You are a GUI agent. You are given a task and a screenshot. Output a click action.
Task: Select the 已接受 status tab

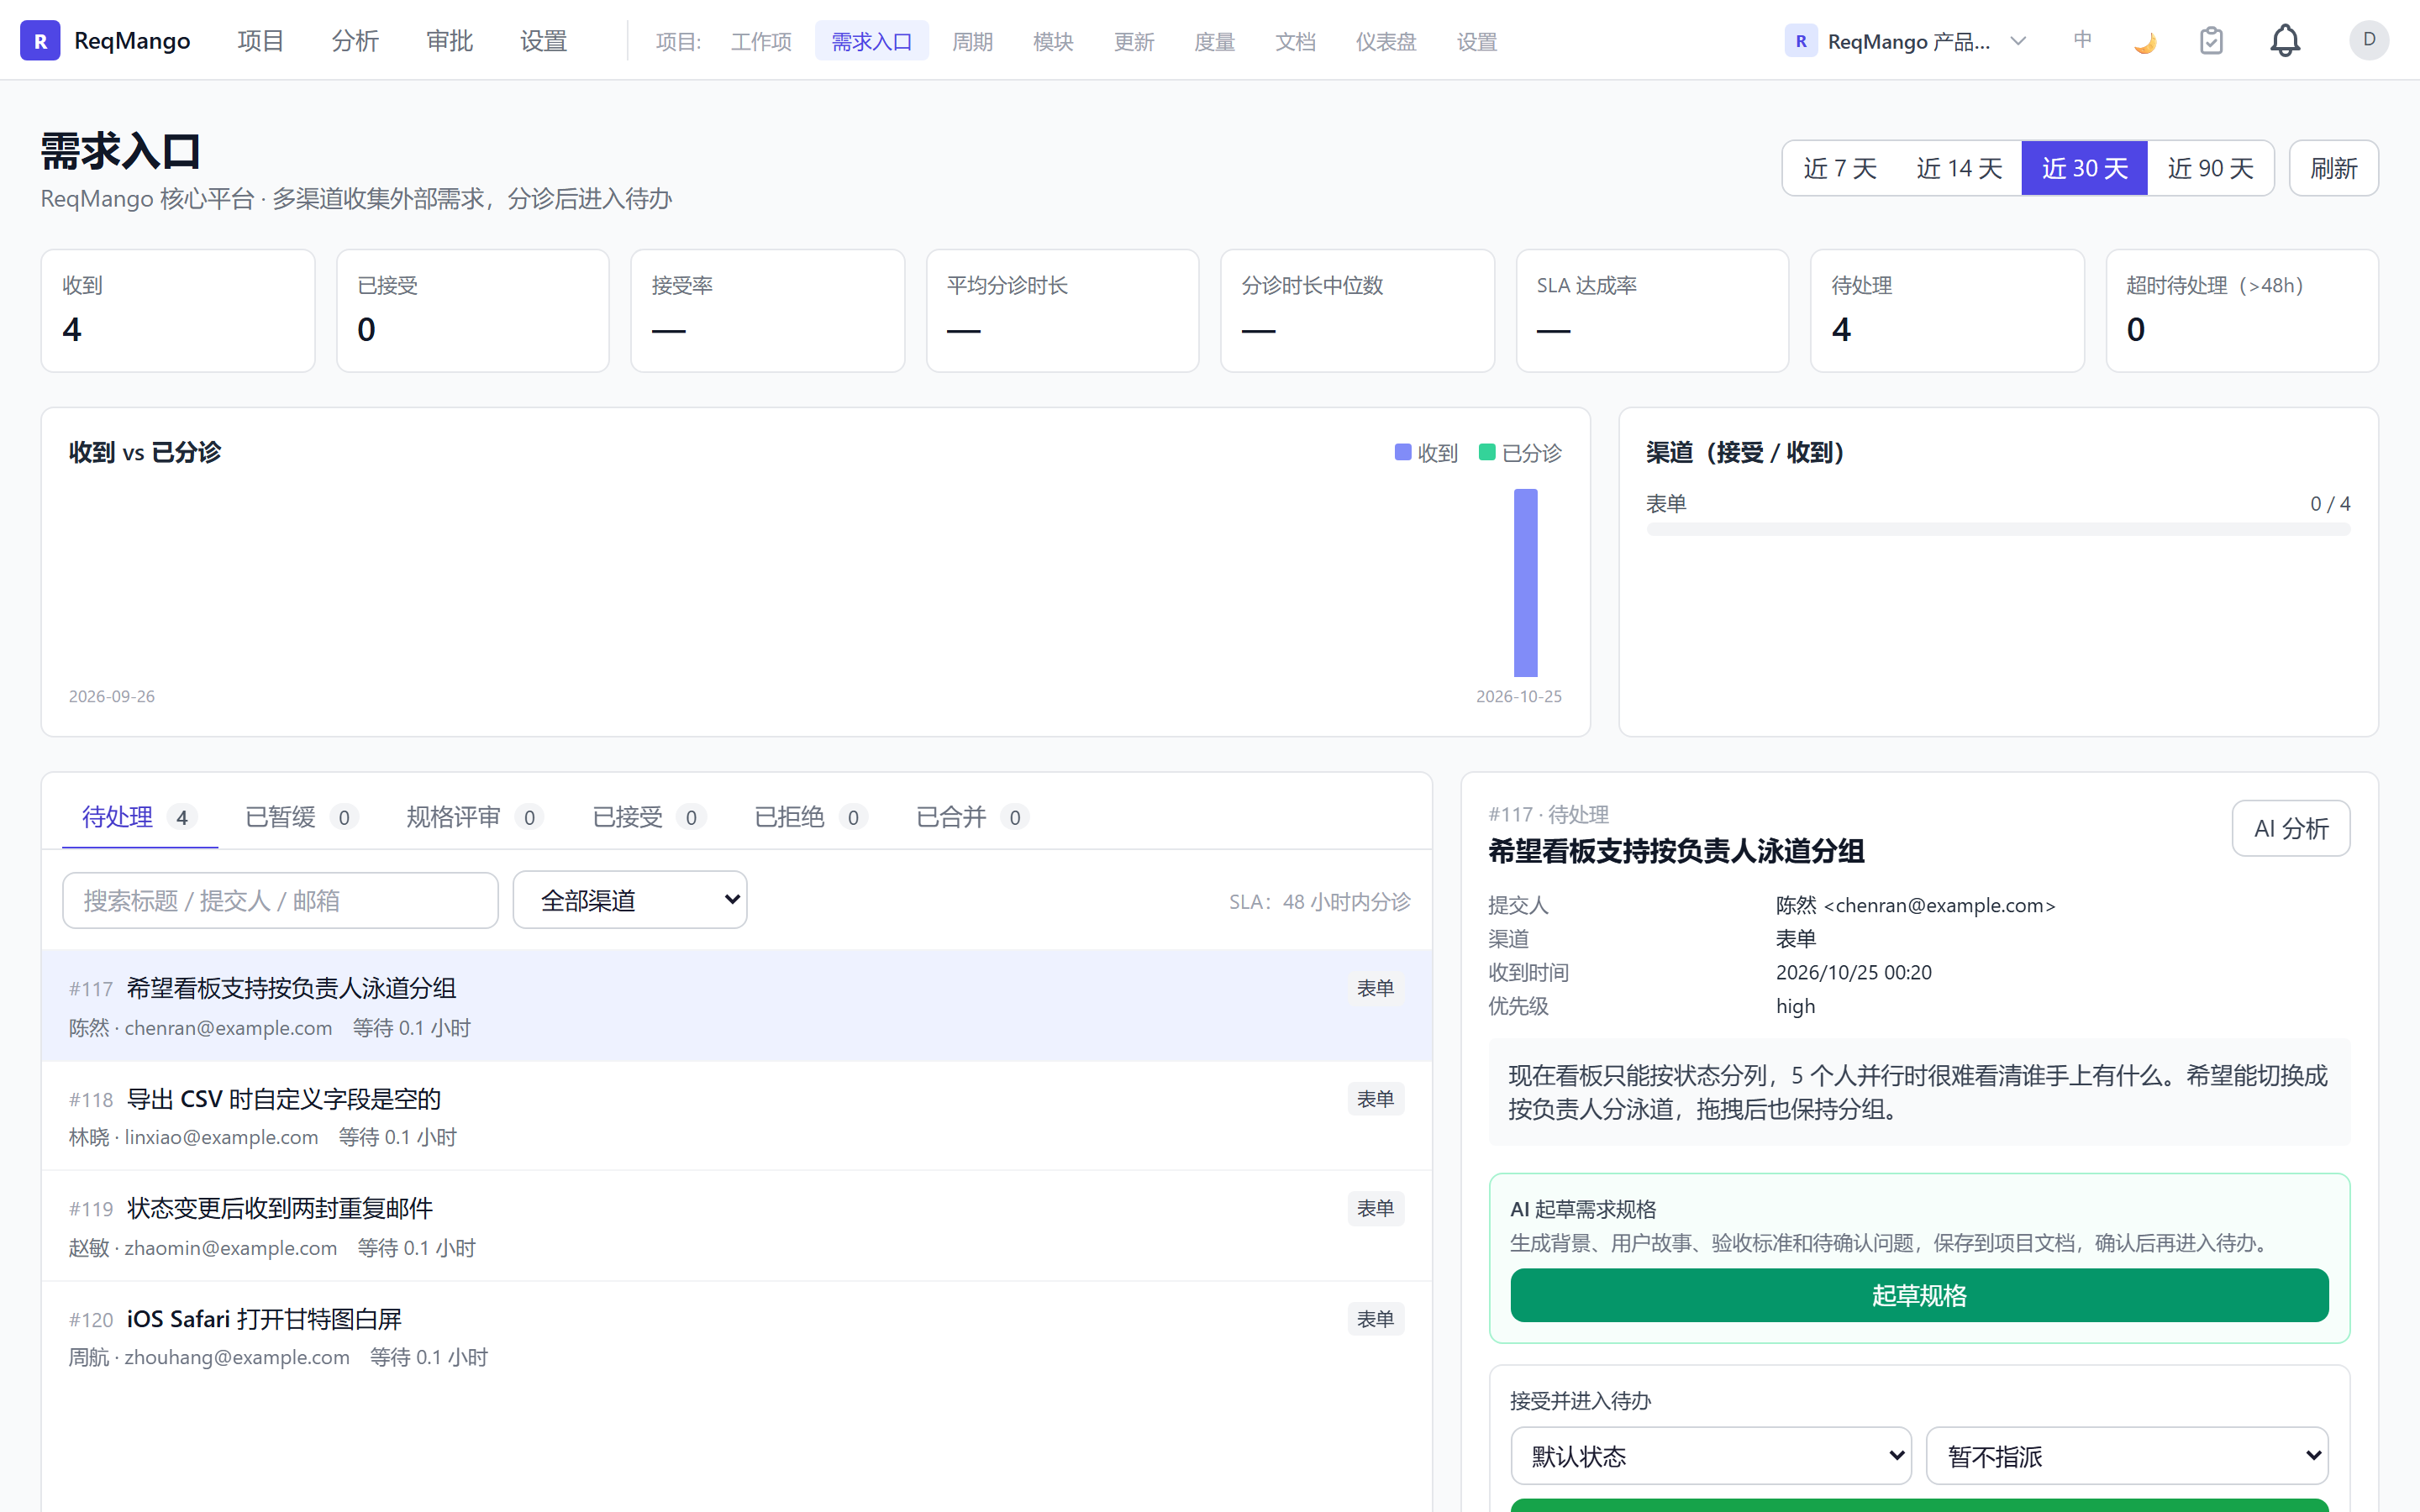[x=649, y=817]
